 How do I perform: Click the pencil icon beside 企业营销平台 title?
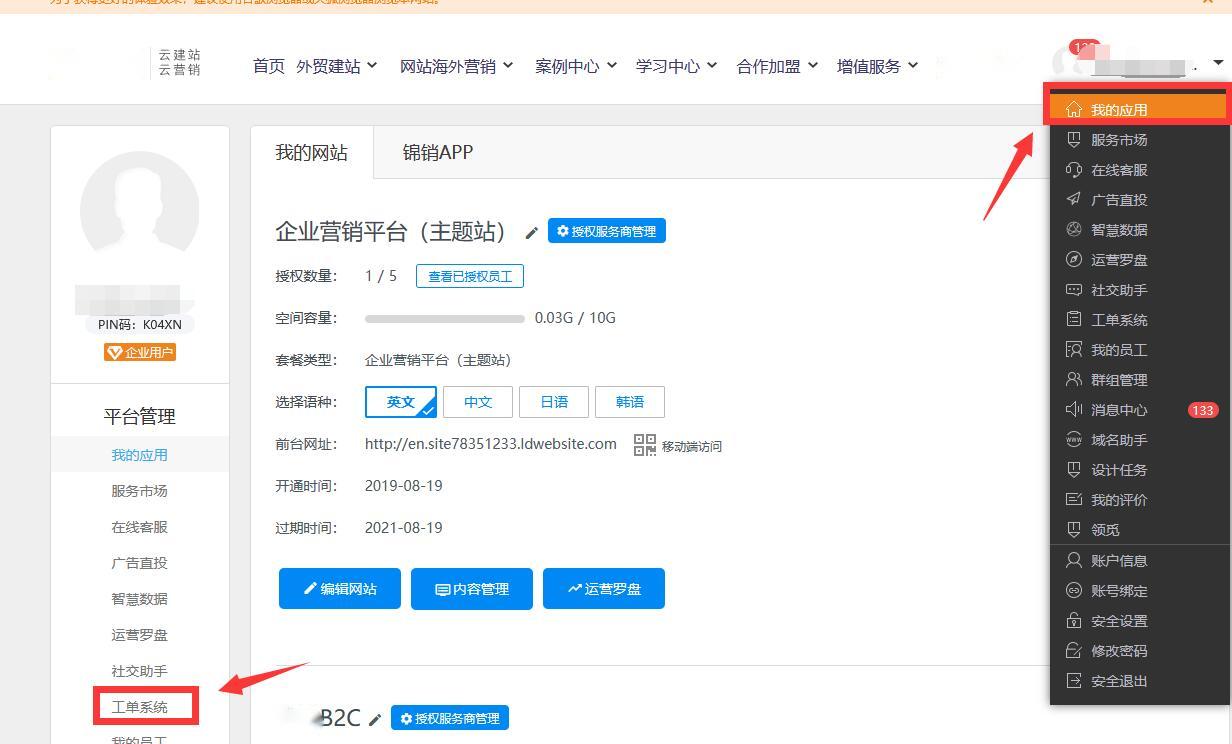click(x=532, y=233)
